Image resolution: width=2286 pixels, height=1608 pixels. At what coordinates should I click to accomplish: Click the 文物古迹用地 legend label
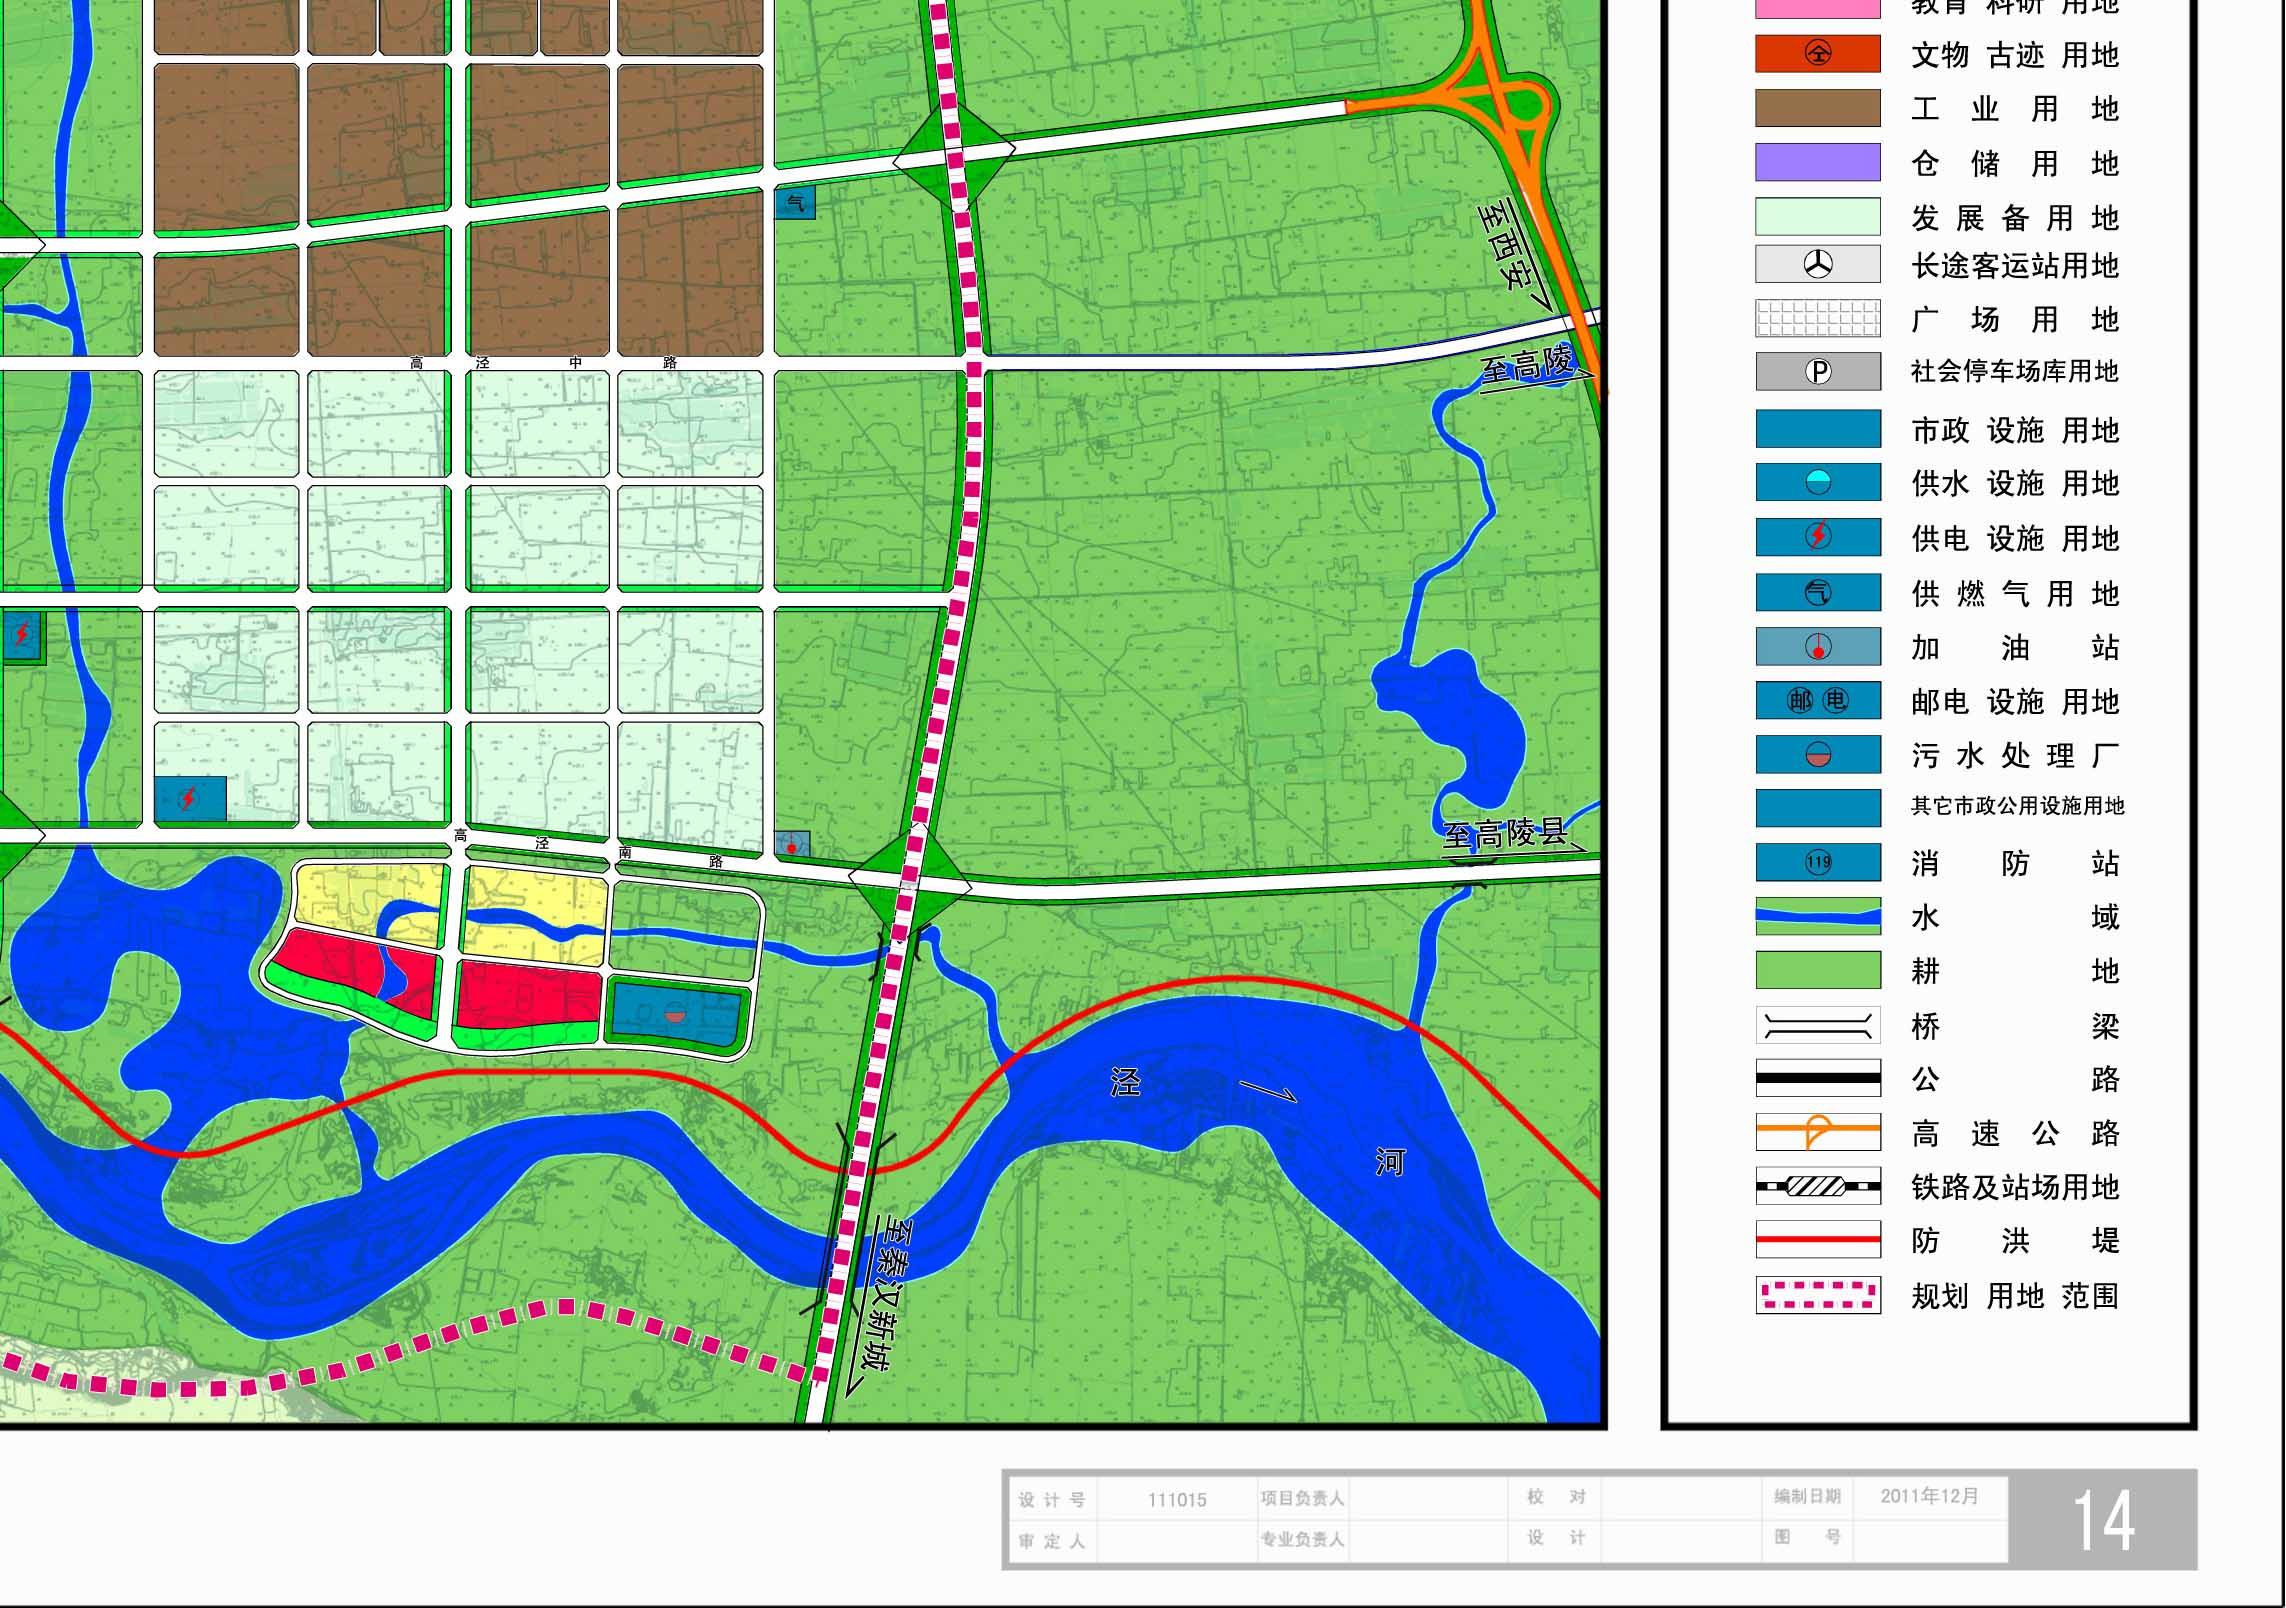[2015, 55]
